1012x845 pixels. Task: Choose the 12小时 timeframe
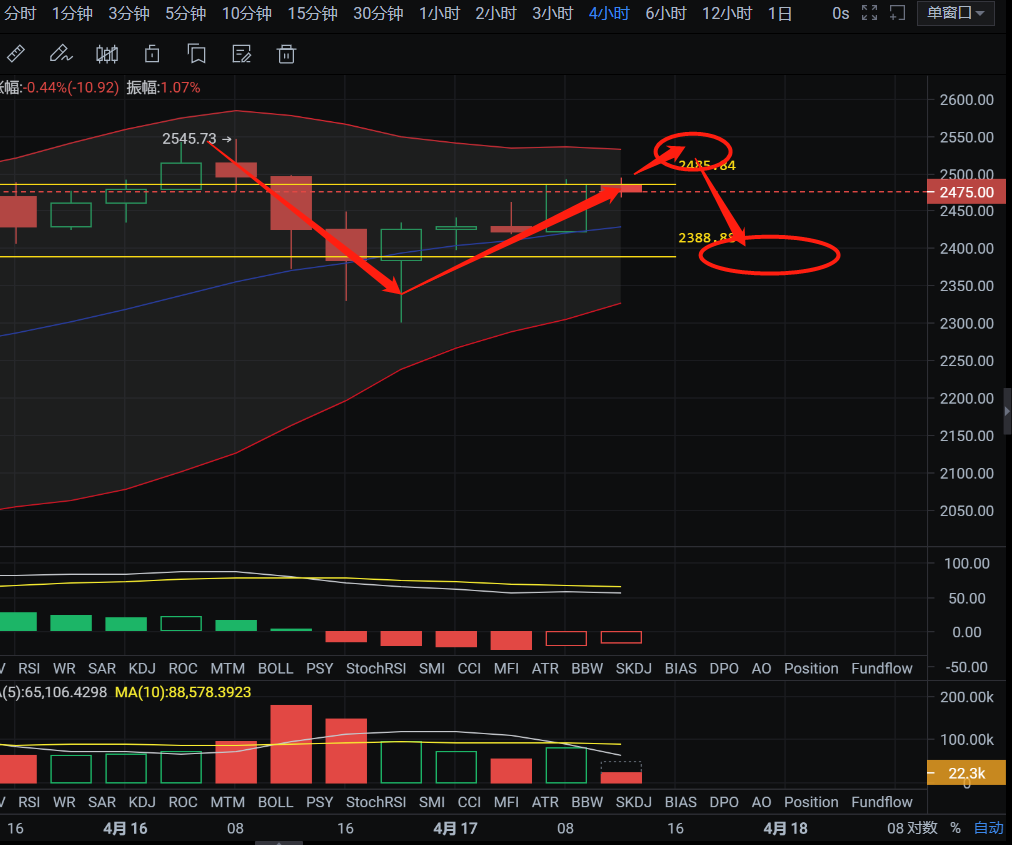click(727, 14)
